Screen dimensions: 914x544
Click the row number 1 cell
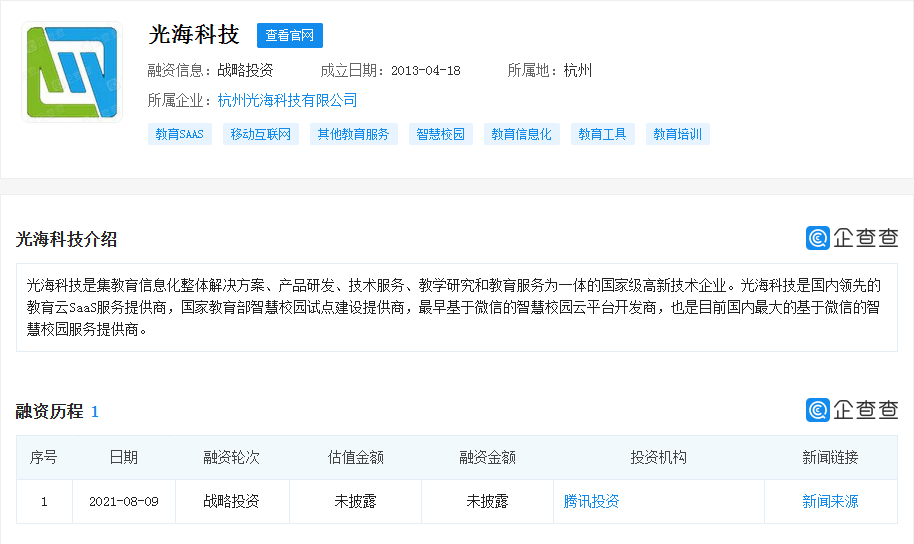tap(44, 501)
